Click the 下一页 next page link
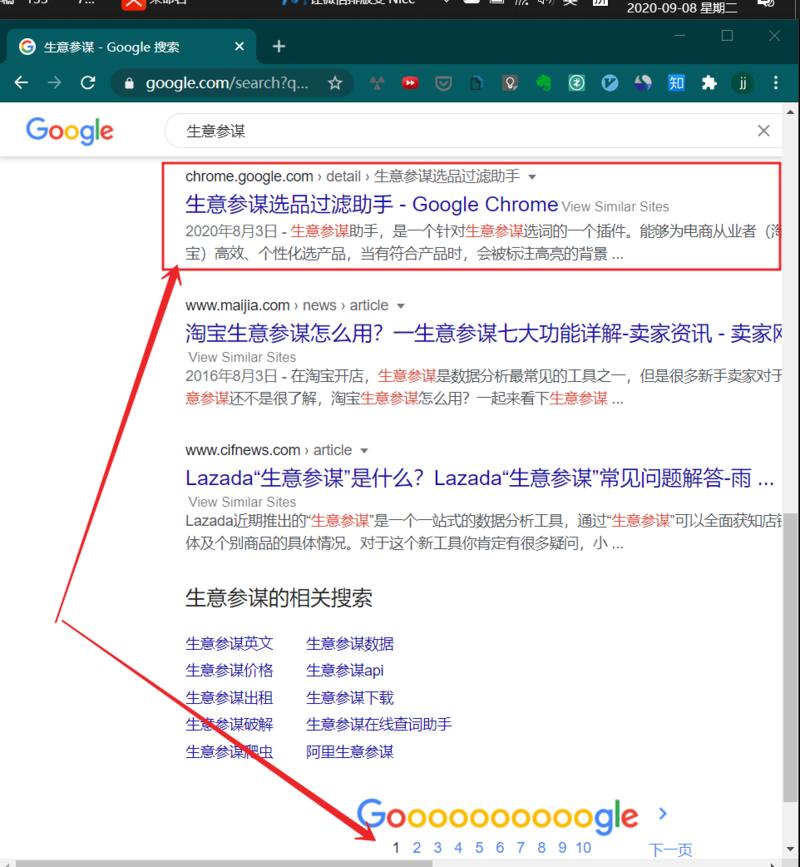Viewport: 800px width, 867px height. tap(670, 849)
